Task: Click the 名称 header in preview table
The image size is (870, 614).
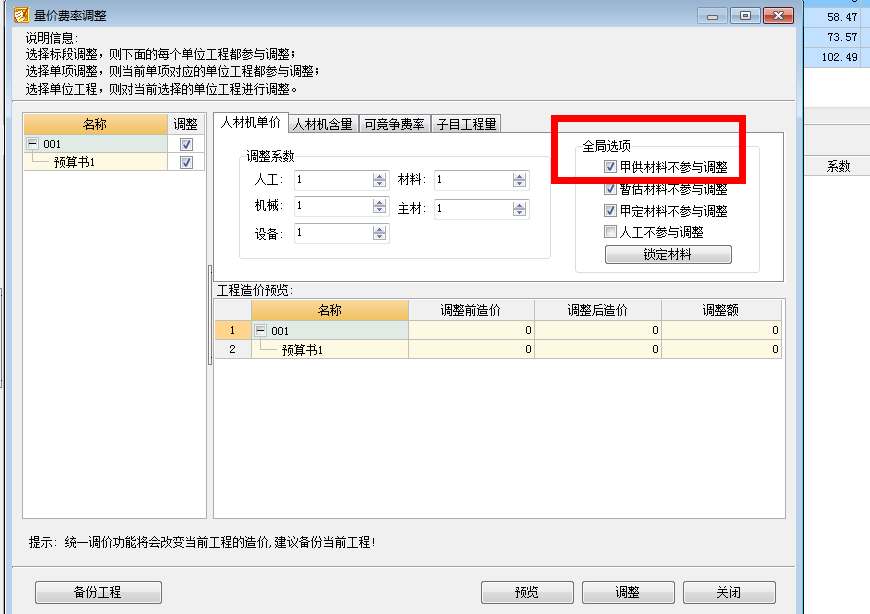Action: click(x=330, y=310)
